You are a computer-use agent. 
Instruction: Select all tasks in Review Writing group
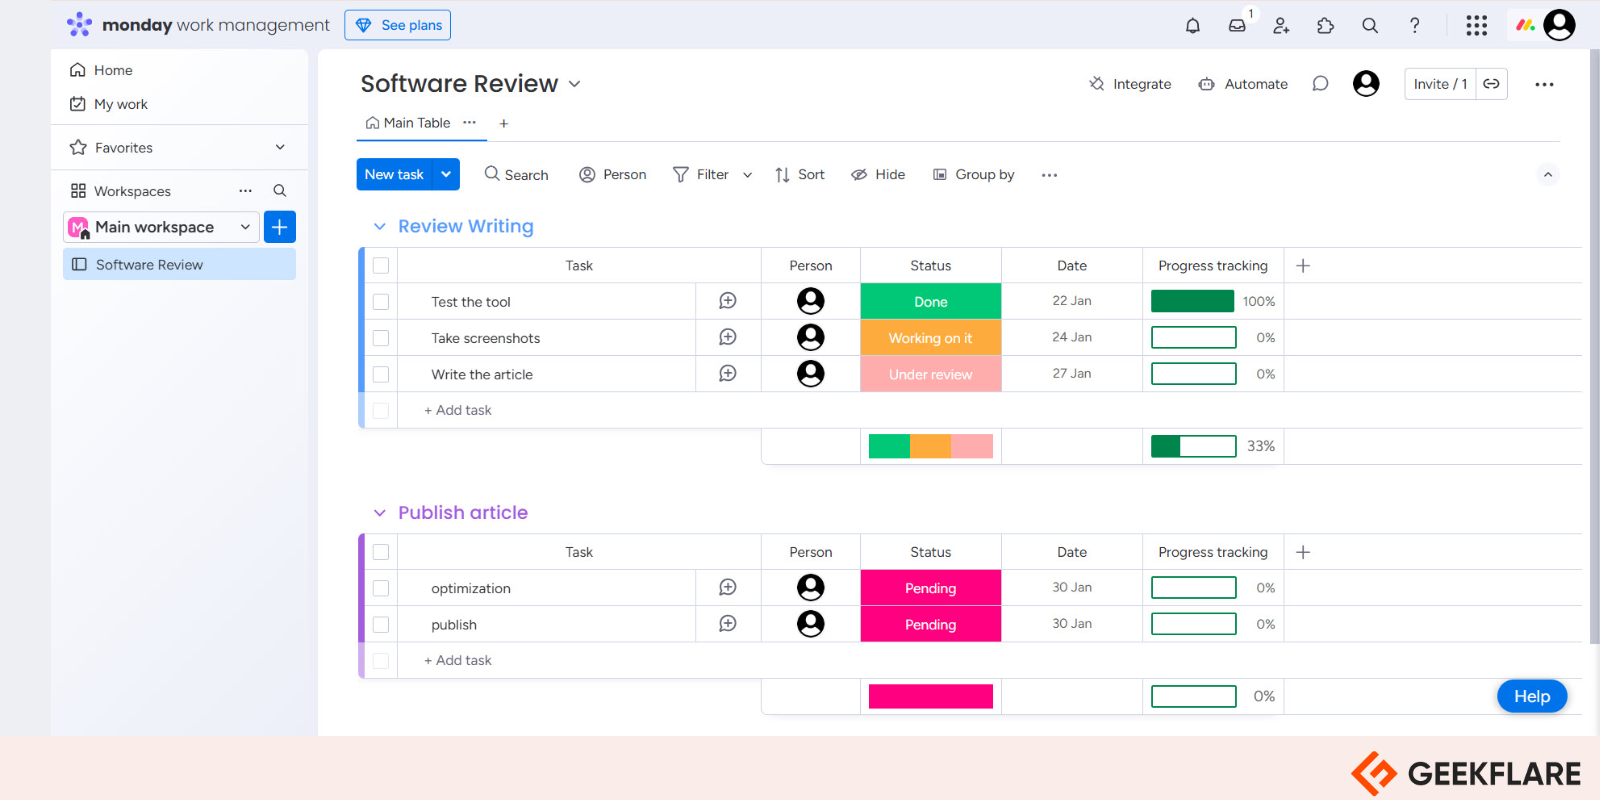click(381, 266)
